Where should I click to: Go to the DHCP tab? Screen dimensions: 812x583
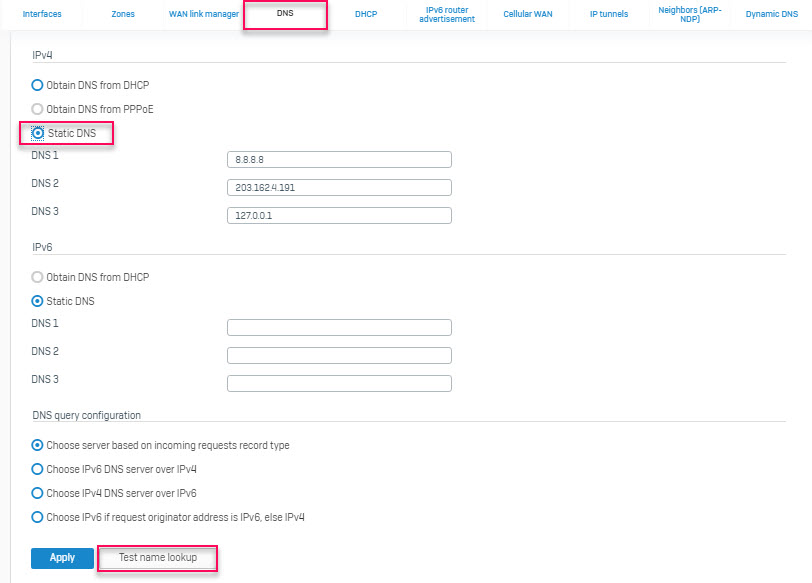click(x=366, y=14)
